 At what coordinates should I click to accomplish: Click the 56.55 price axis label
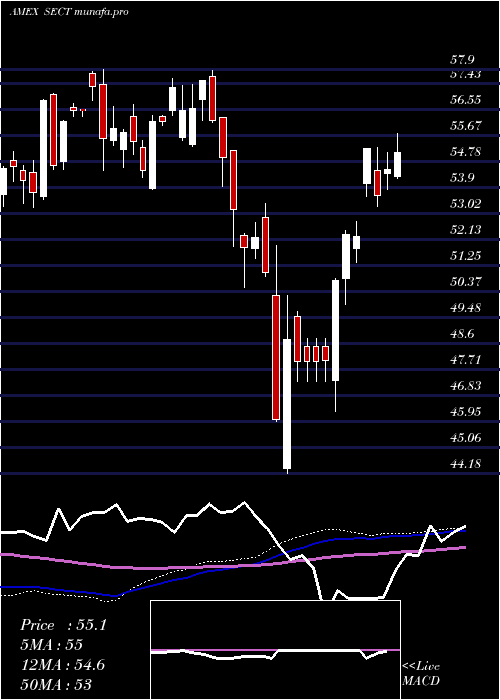point(466,99)
